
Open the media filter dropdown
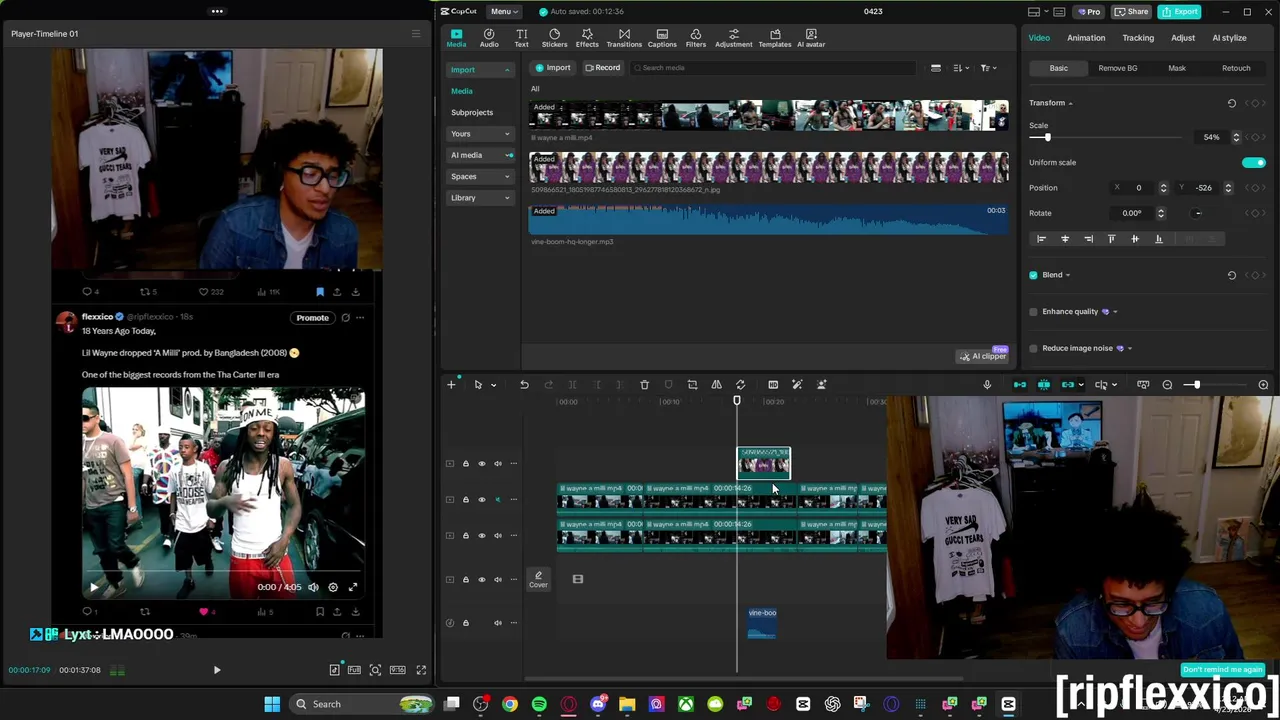tap(988, 68)
